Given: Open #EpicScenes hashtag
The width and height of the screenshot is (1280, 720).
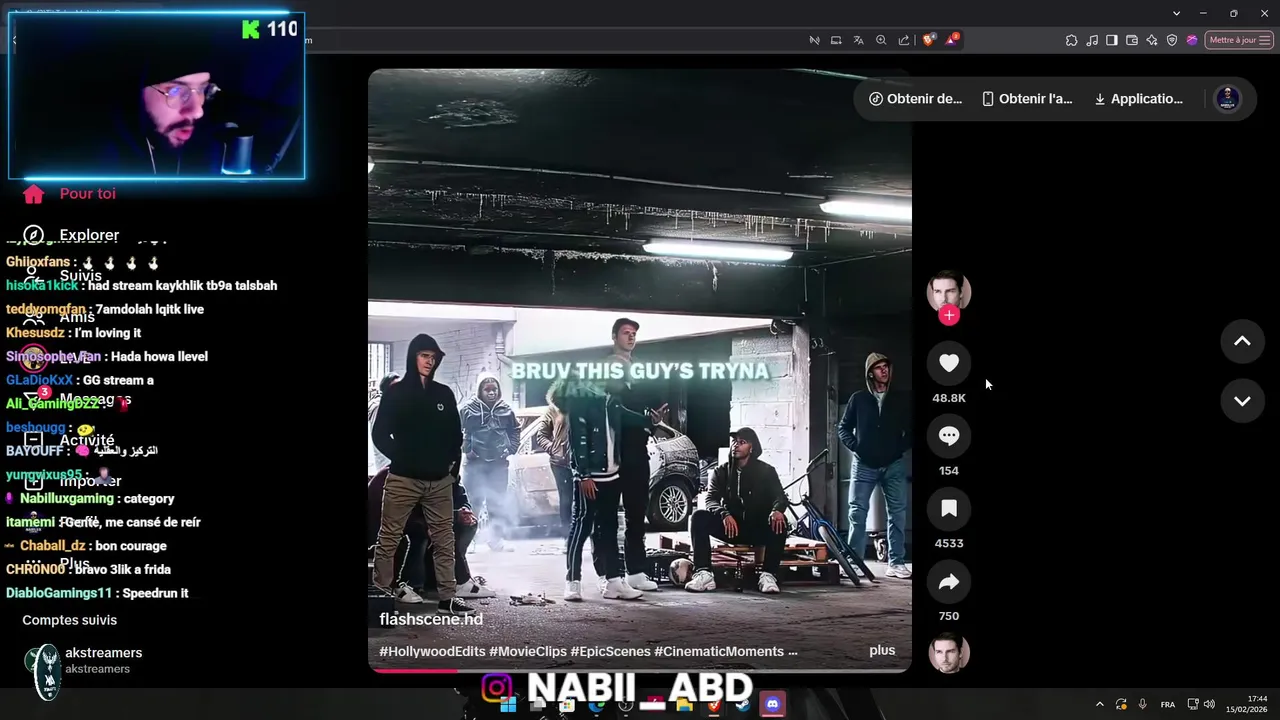Looking at the screenshot, I should tap(610, 651).
